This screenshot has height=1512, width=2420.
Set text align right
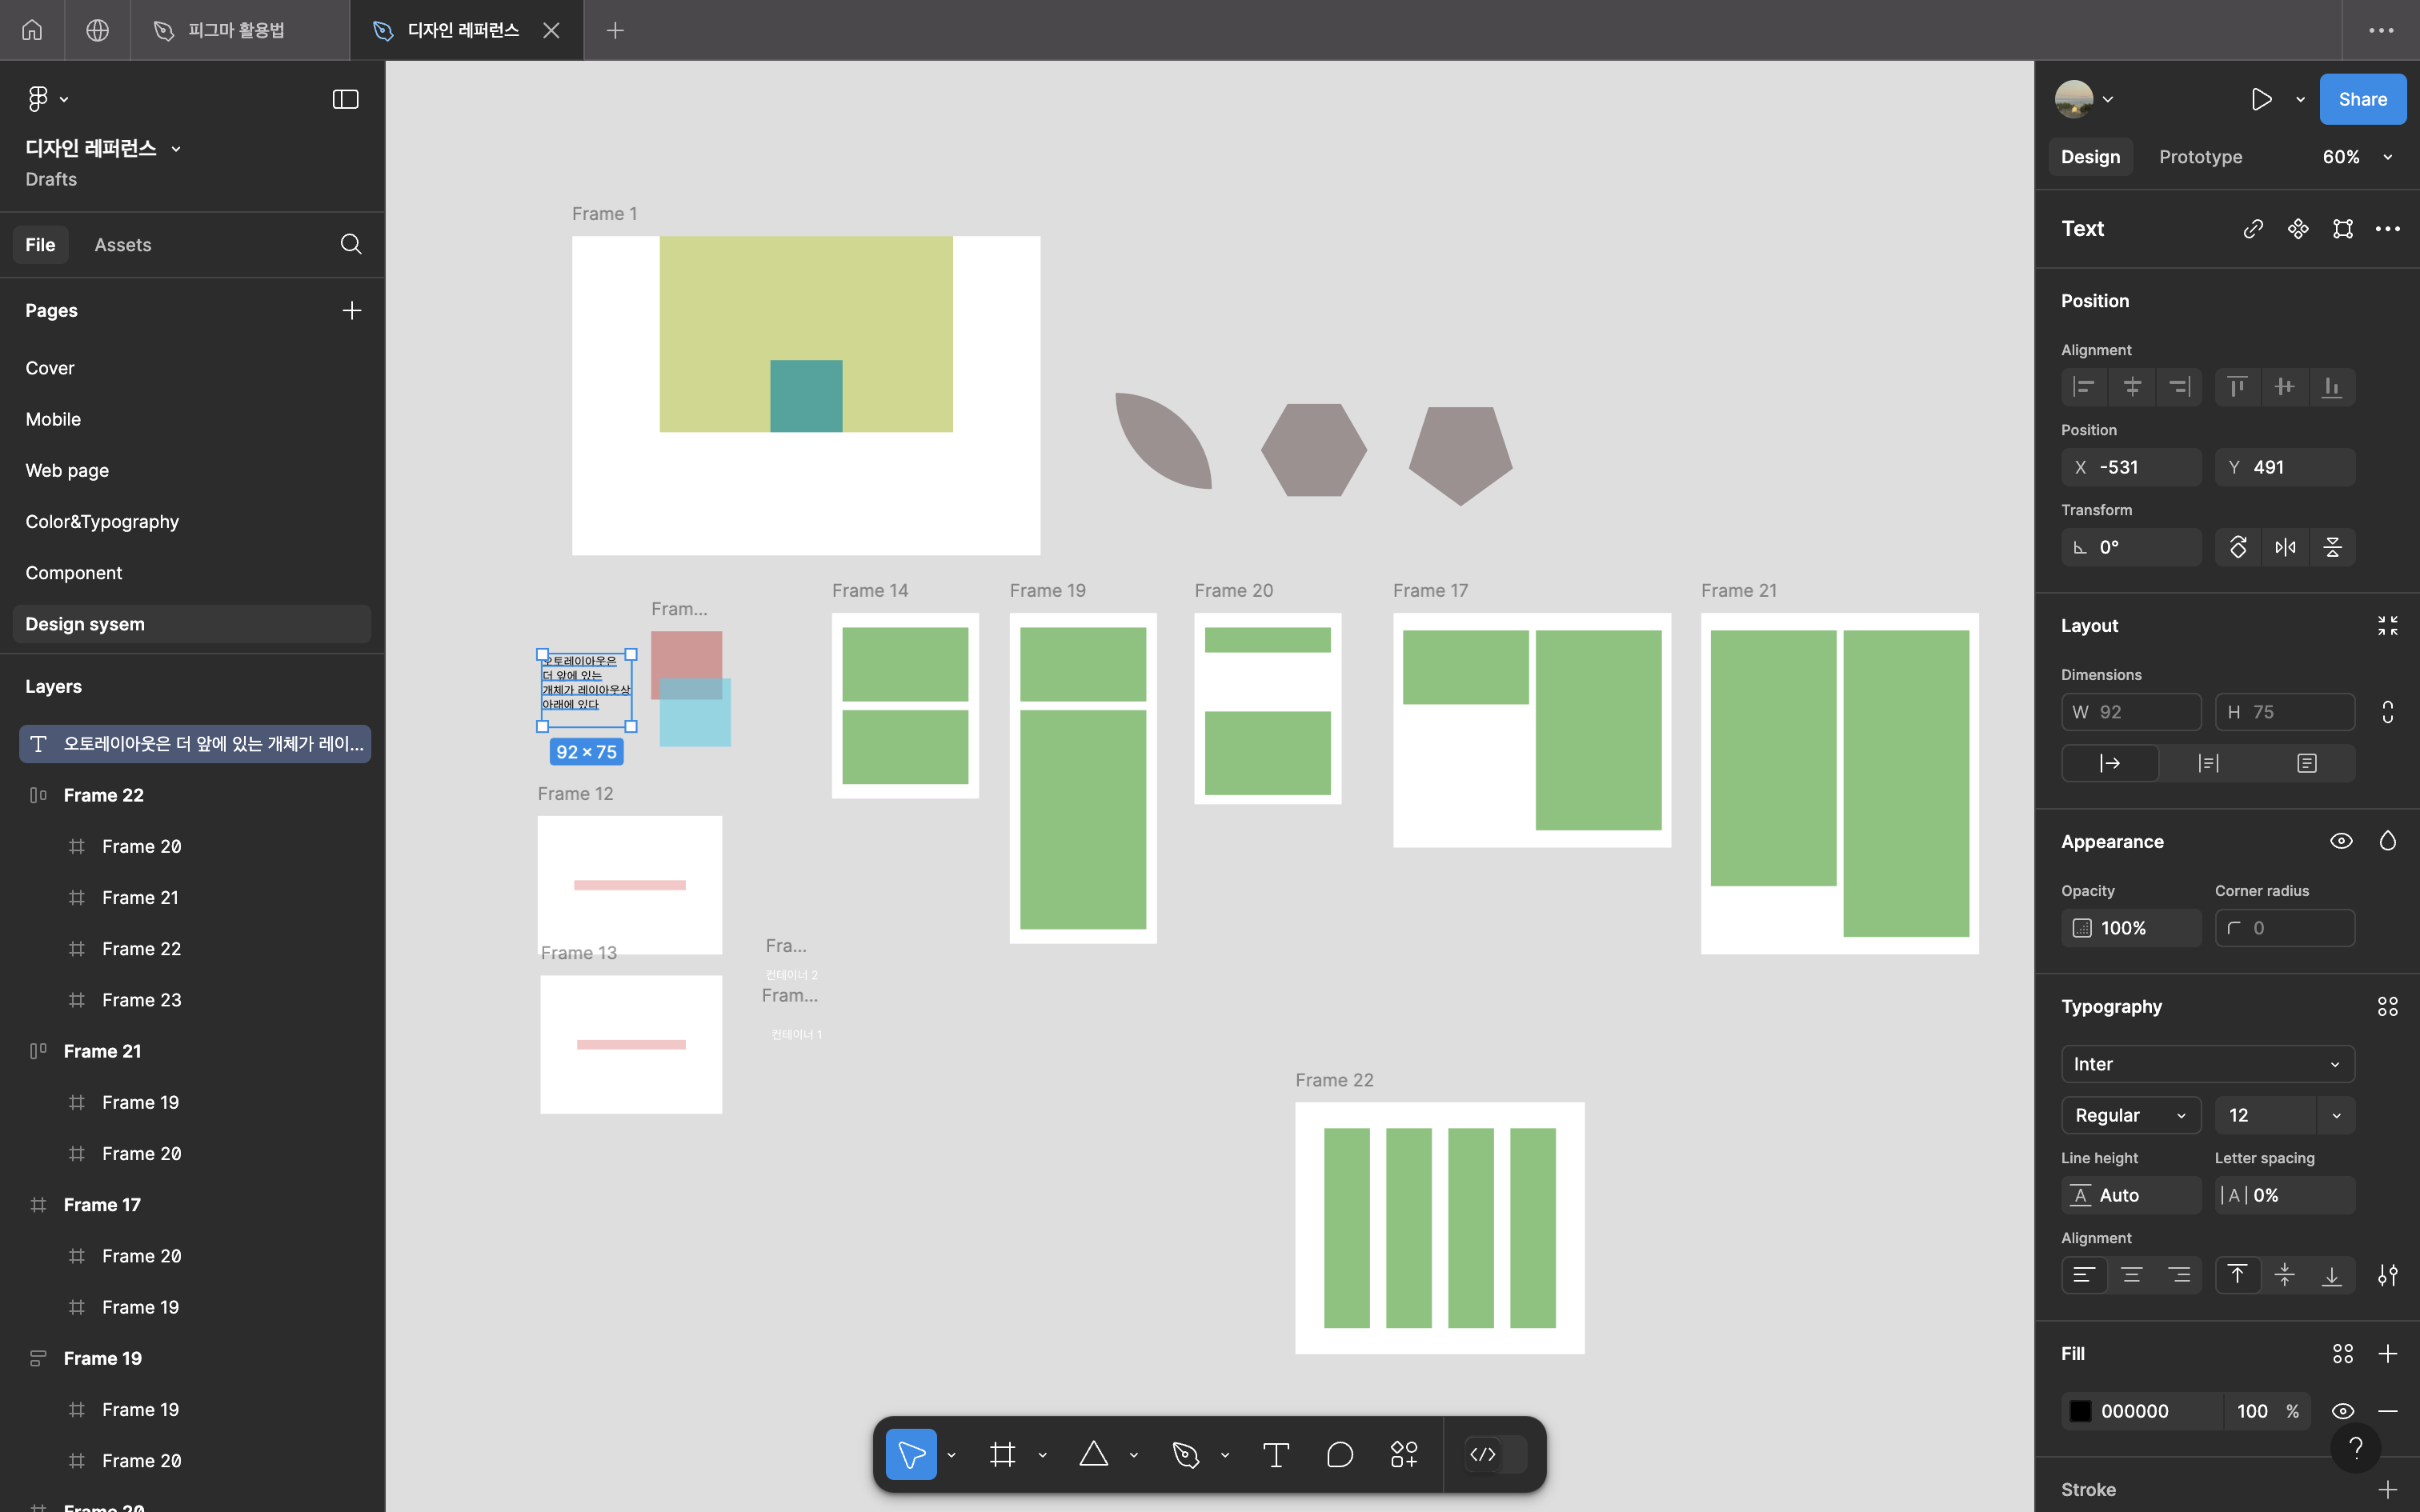click(2179, 1275)
